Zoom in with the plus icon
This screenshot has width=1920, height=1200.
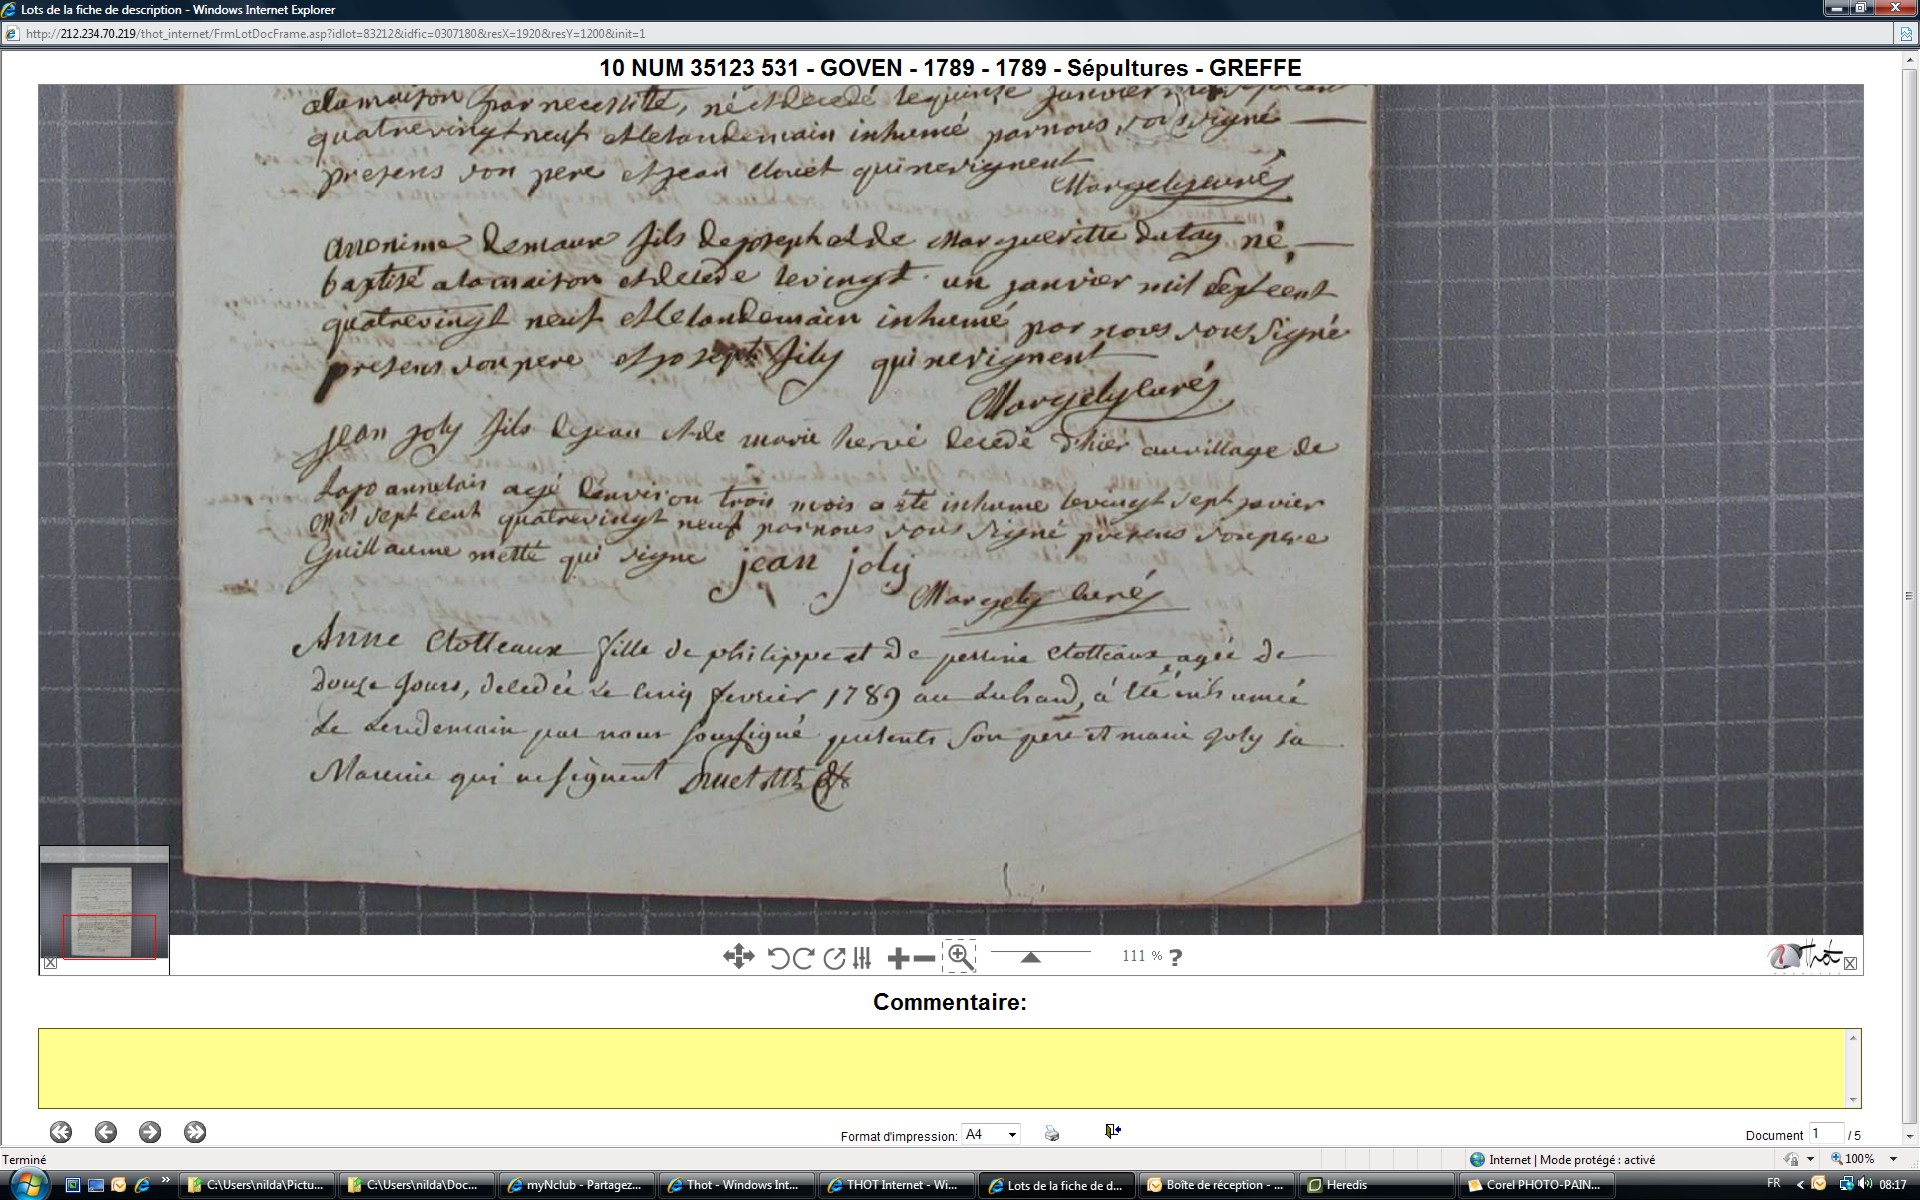(x=897, y=958)
